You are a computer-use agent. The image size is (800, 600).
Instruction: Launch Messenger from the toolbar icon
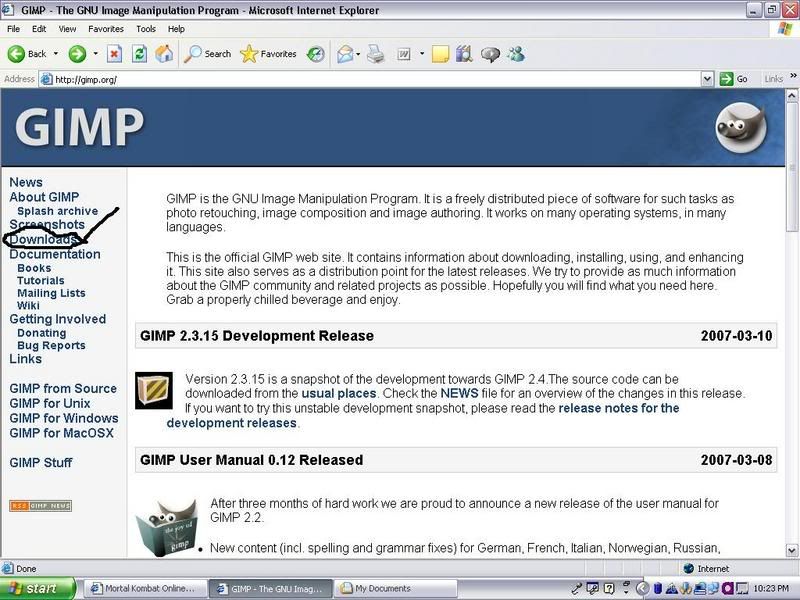516,54
